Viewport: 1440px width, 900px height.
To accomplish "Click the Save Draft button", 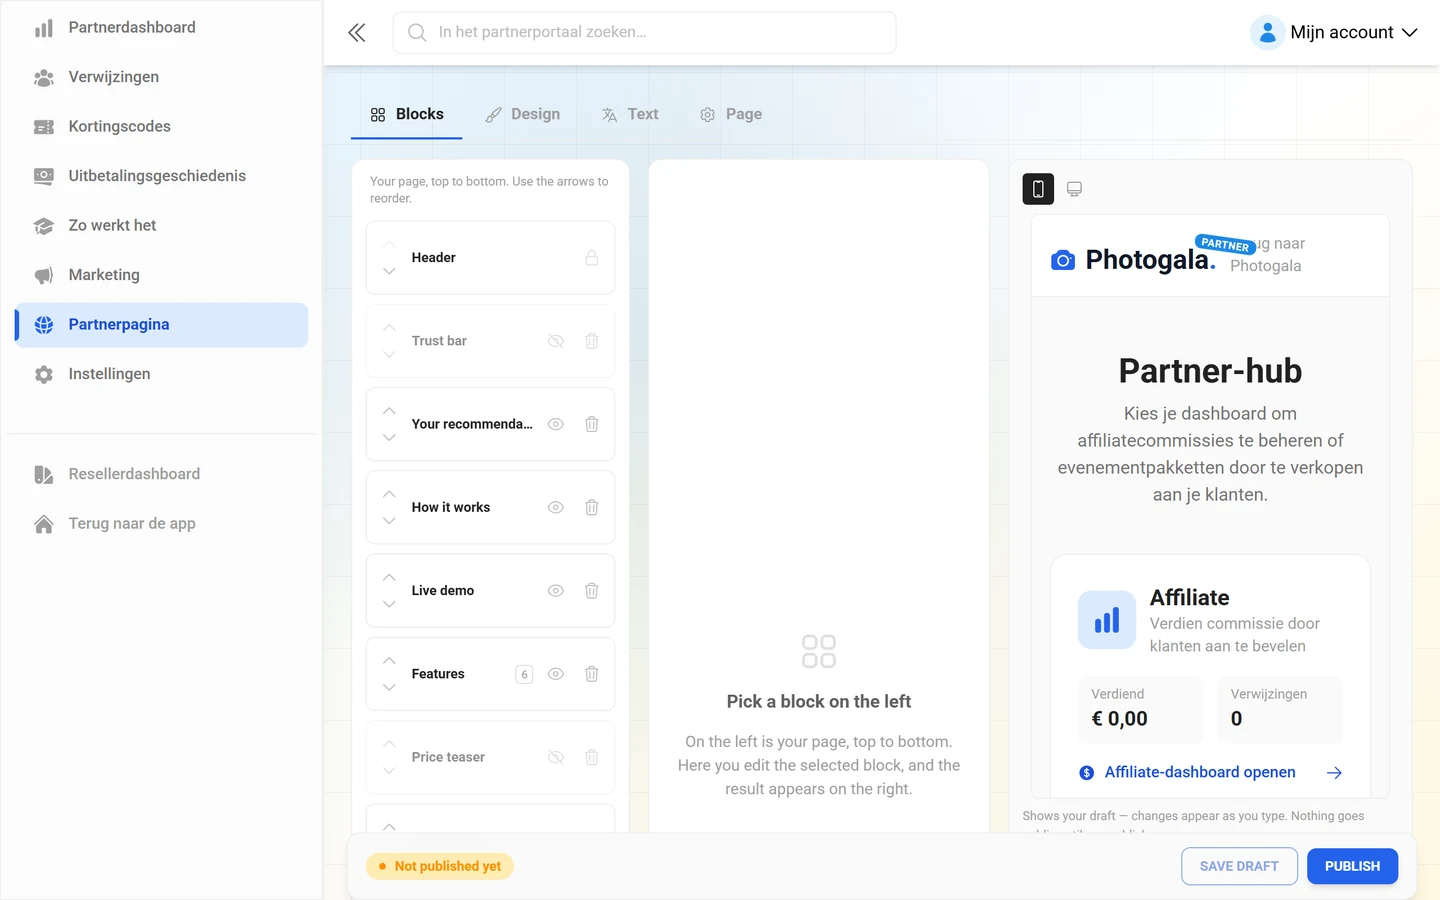I will coord(1239,866).
